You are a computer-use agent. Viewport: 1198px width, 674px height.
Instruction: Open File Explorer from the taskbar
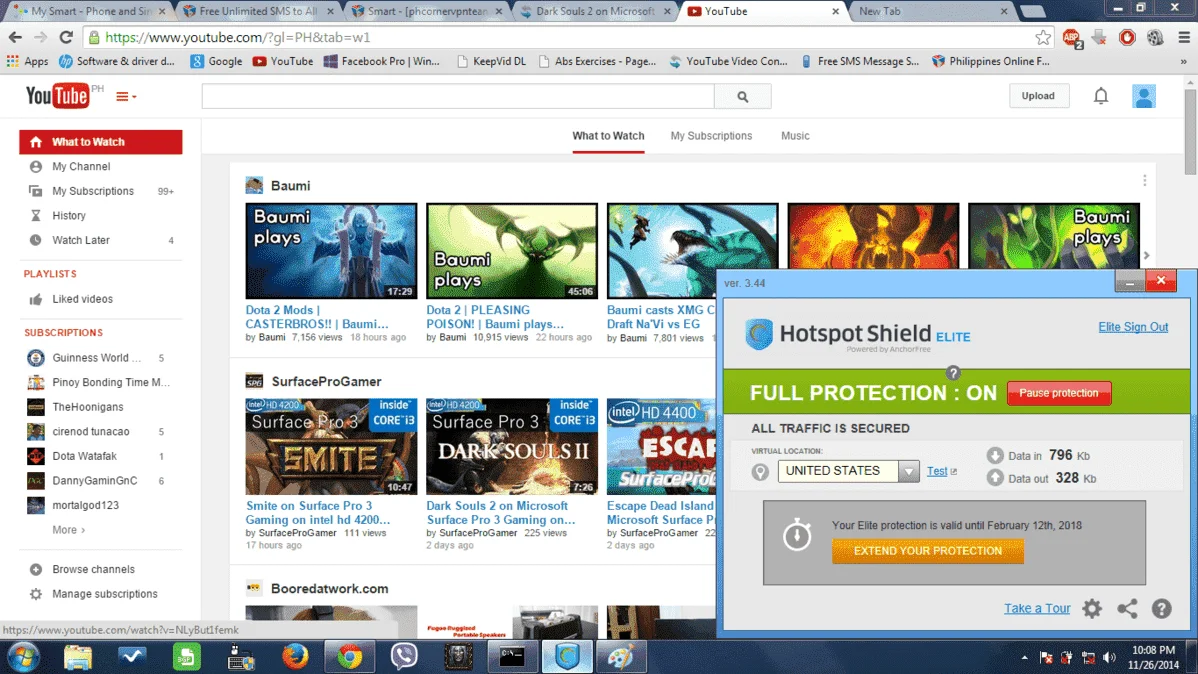coord(78,657)
